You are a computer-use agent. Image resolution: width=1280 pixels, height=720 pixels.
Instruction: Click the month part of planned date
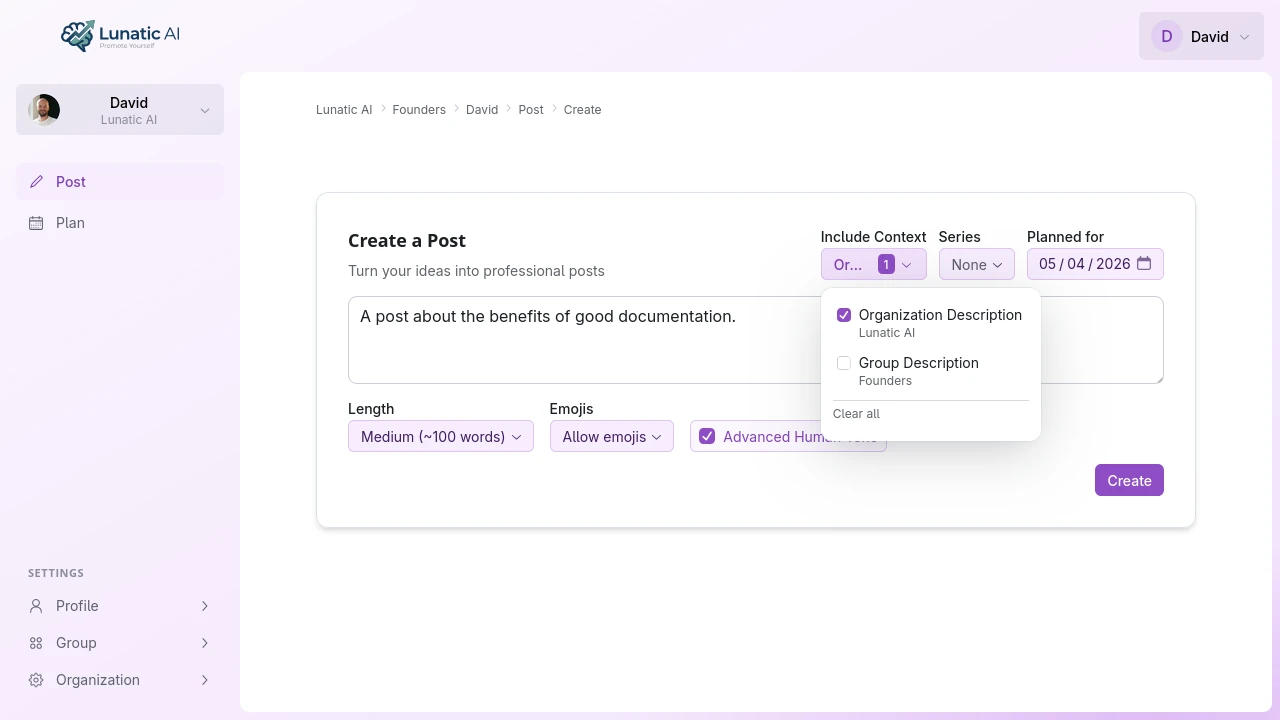[x=1047, y=264]
